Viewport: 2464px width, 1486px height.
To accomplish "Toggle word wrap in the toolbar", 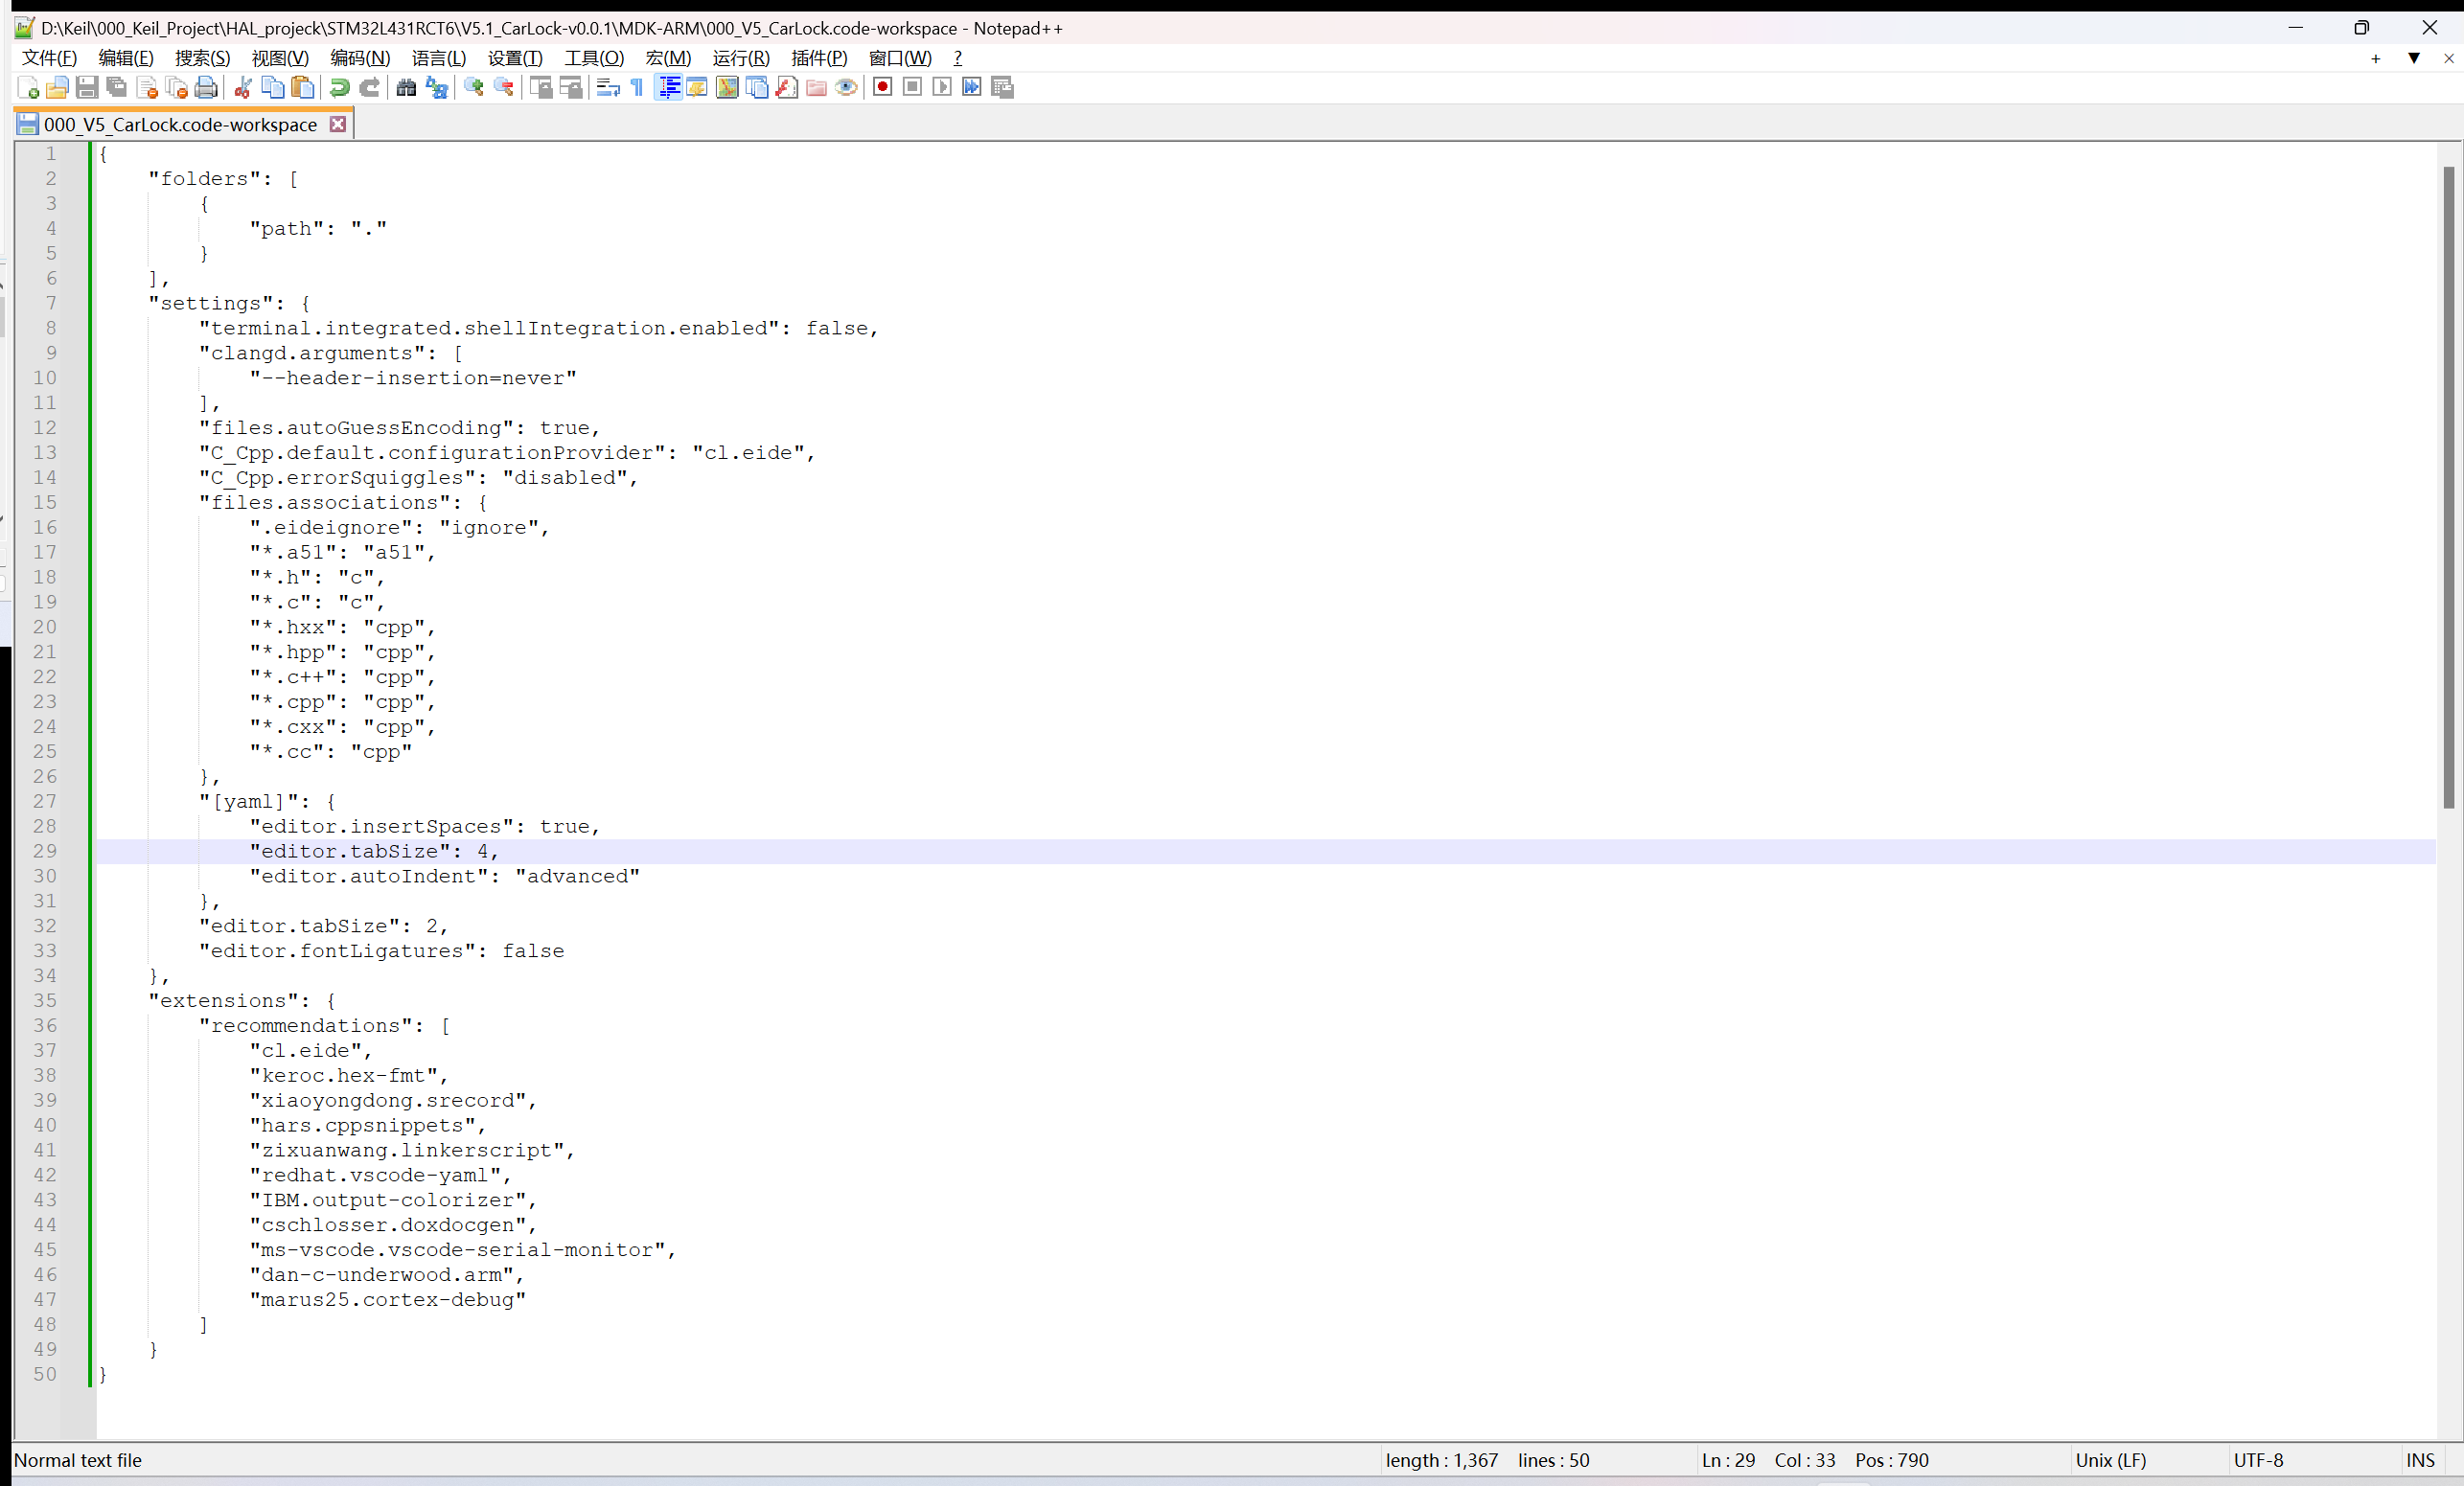I will tap(608, 88).
